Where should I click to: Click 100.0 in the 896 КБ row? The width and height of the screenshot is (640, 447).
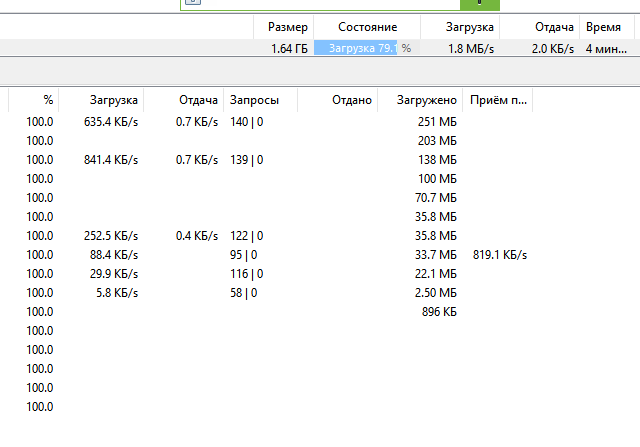point(40,311)
